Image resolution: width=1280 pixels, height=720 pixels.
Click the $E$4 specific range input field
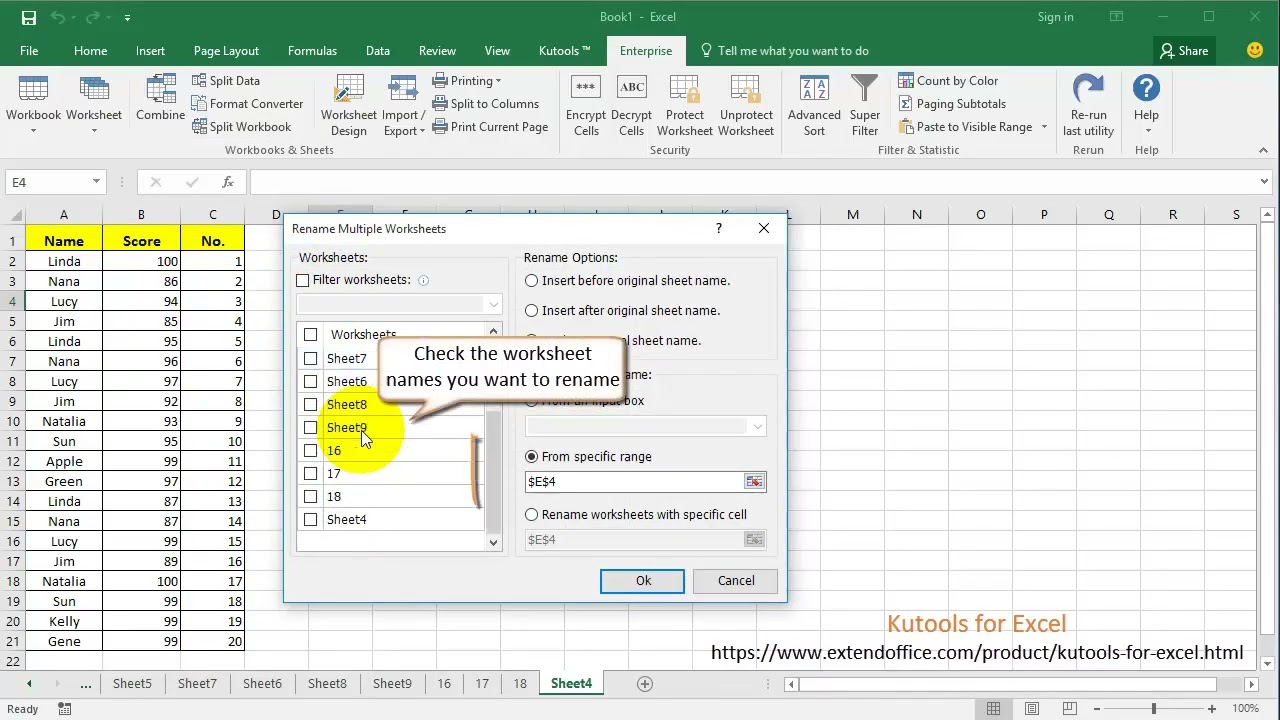(x=634, y=482)
